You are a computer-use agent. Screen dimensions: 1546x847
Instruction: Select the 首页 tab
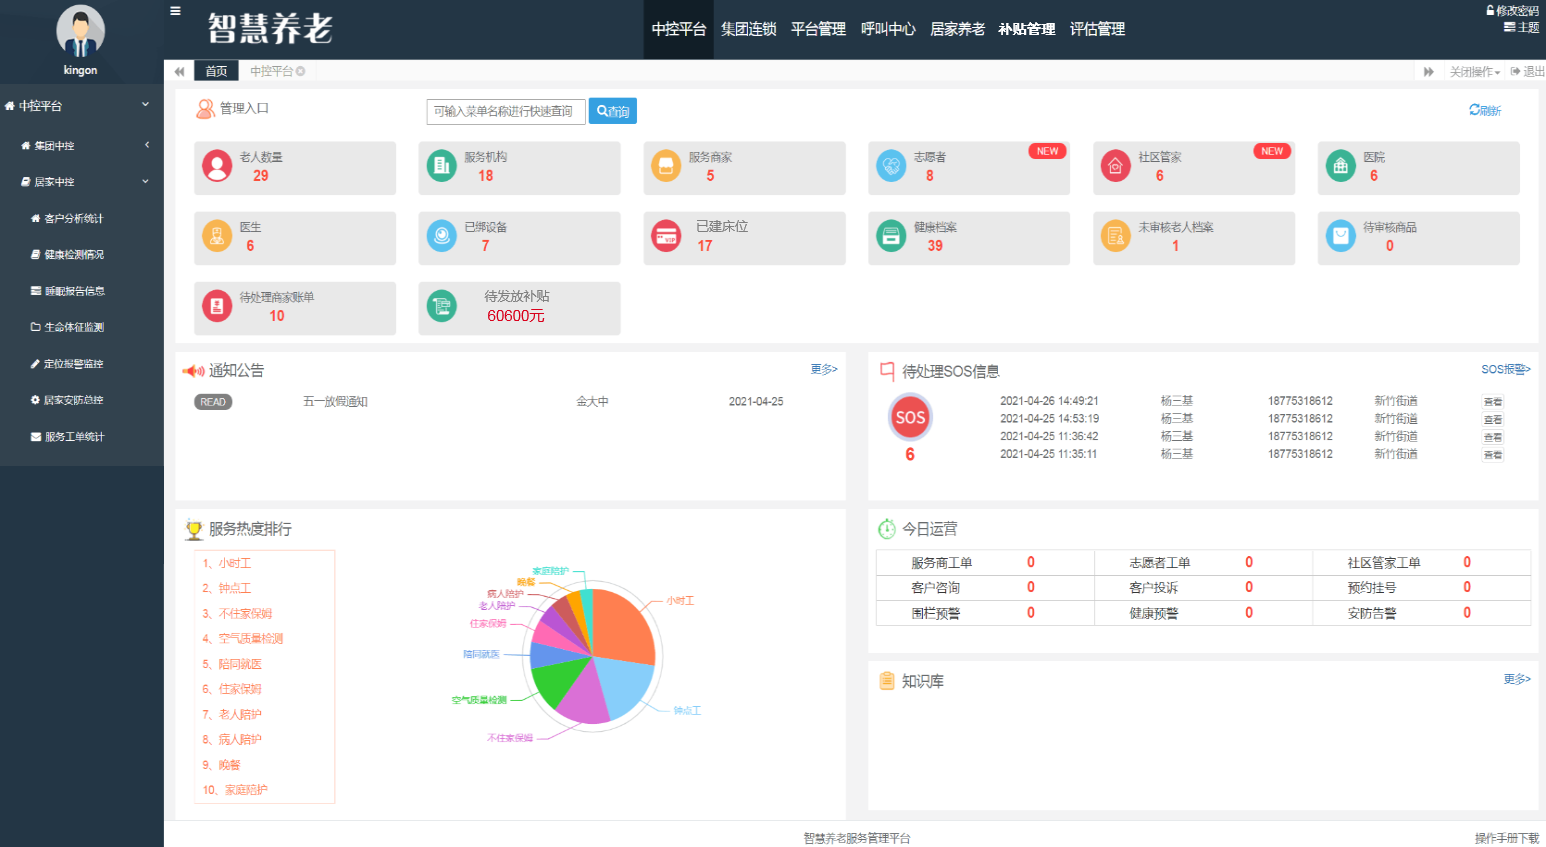(x=216, y=72)
